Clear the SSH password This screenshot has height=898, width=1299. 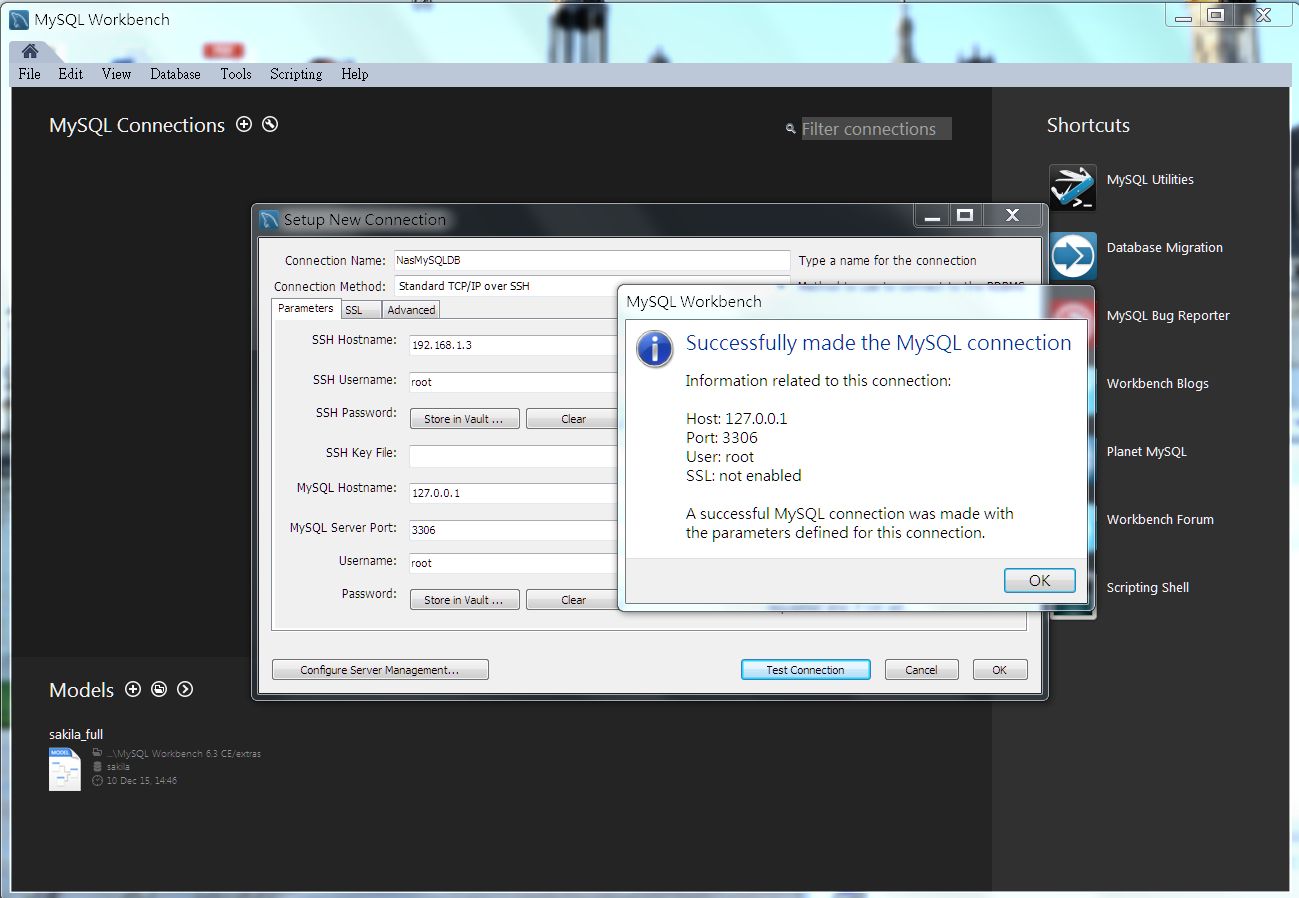click(x=573, y=419)
